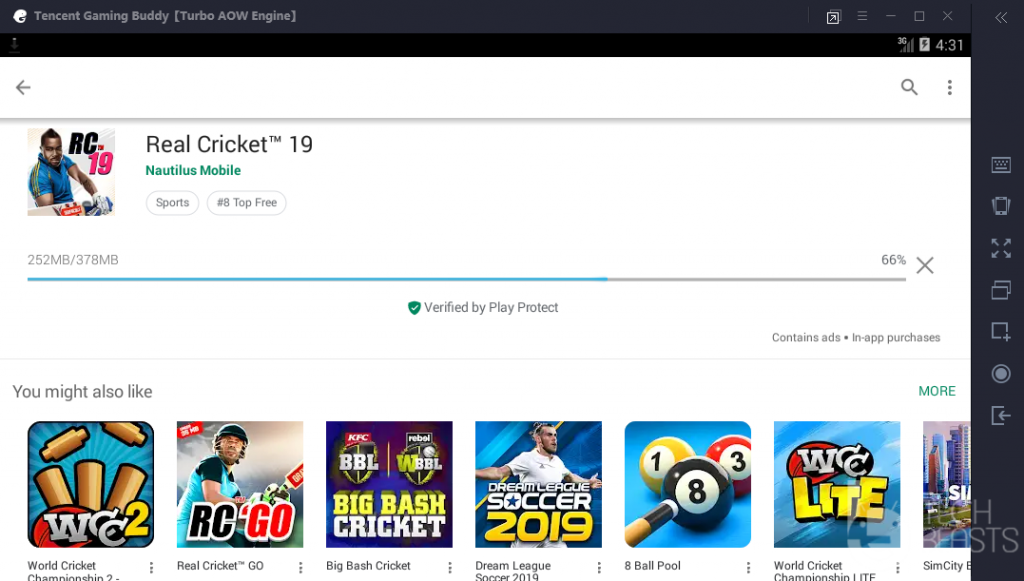Click the Tencent Gaming Buddy logo icon
The image size is (1024, 581).
(20, 16)
